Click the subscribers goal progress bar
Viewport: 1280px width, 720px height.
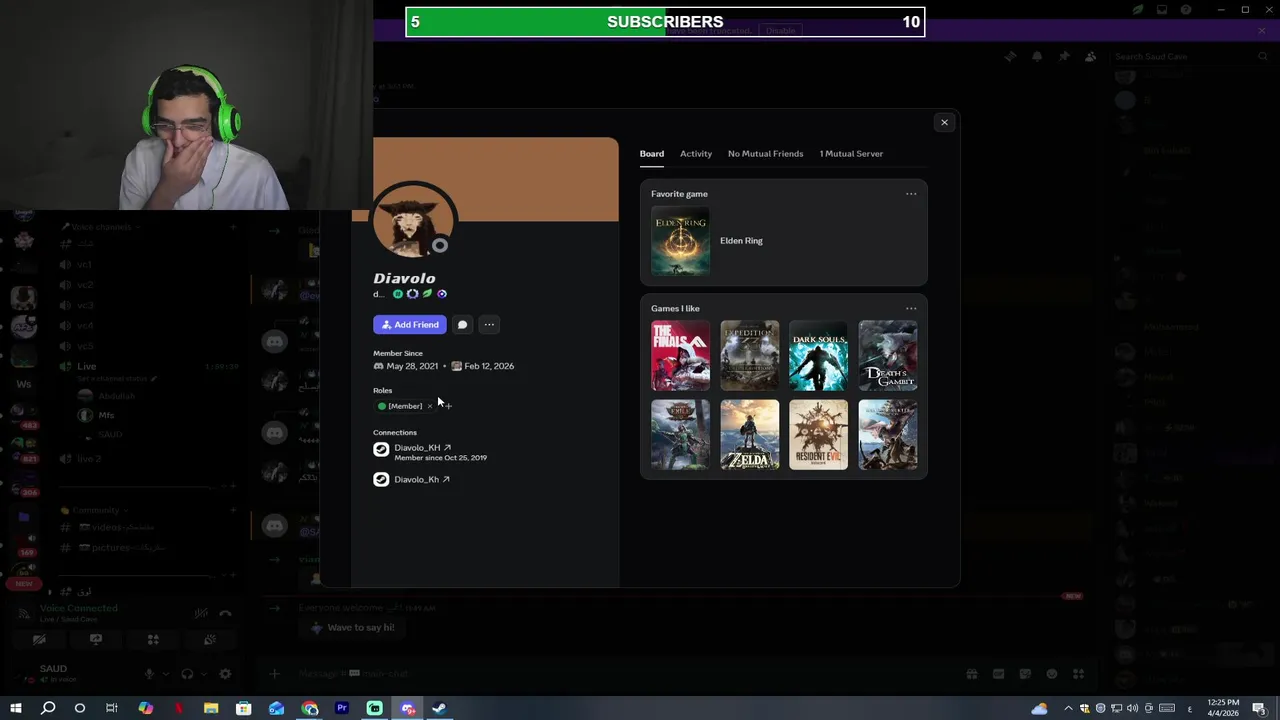pyautogui.click(x=665, y=22)
